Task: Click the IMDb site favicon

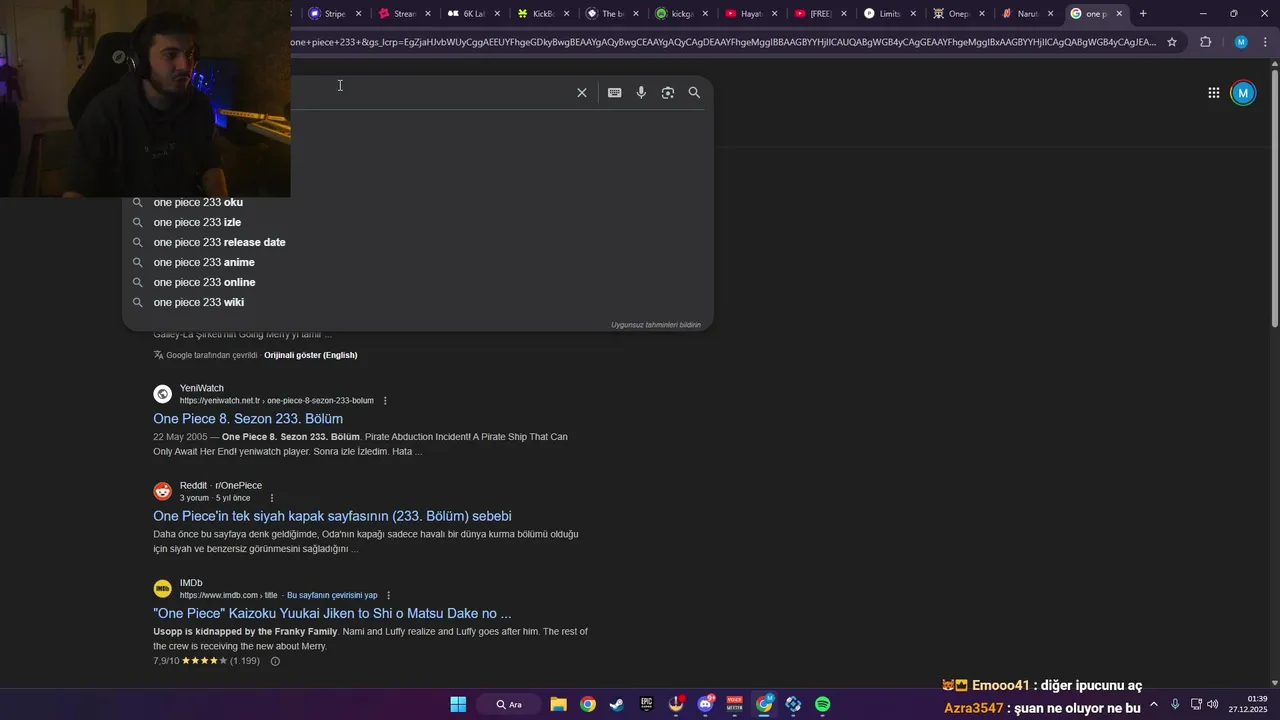Action: click(x=162, y=589)
